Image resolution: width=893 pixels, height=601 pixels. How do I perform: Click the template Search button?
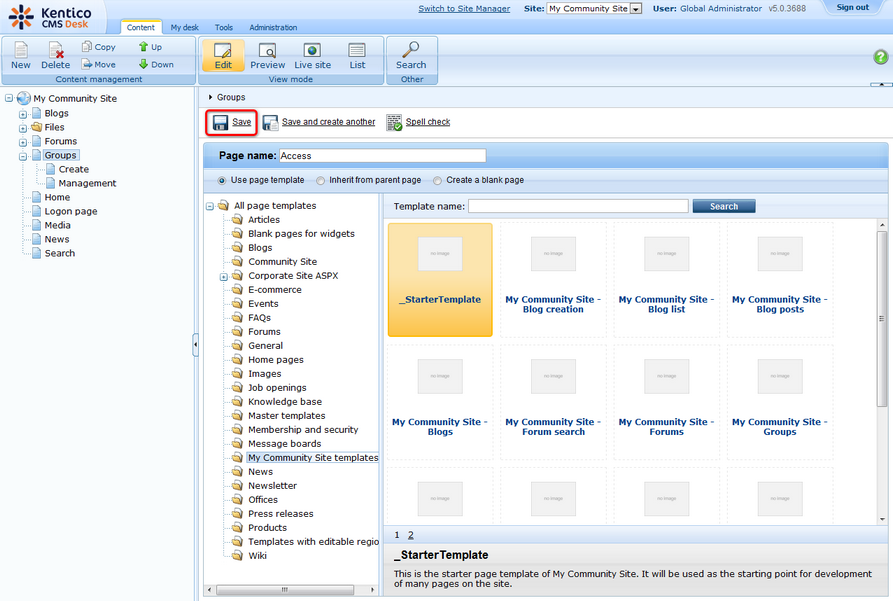point(724,206)
